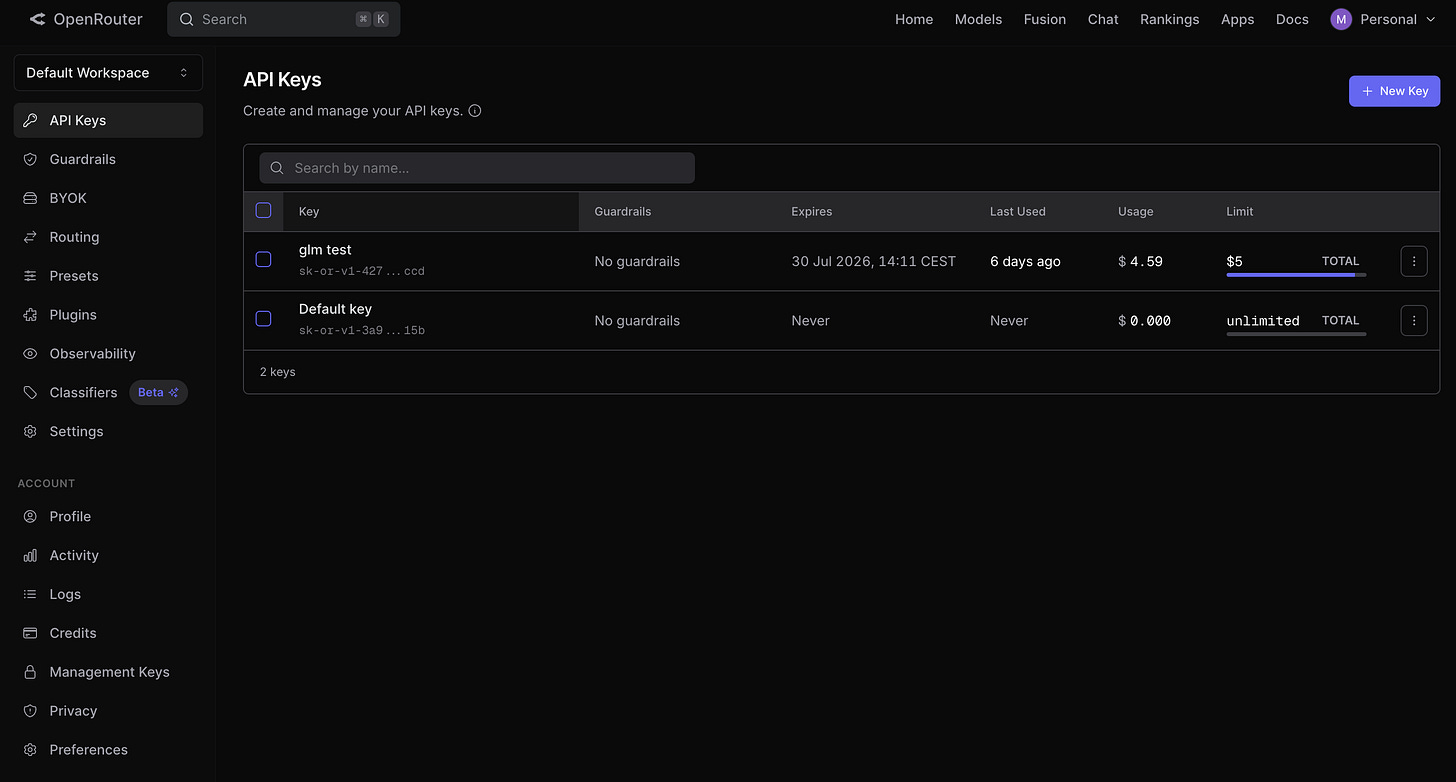The width and height of the screenshot is (1456, 782).
Task: Check the Default key checkbox
Action: [x=264, y=319]
